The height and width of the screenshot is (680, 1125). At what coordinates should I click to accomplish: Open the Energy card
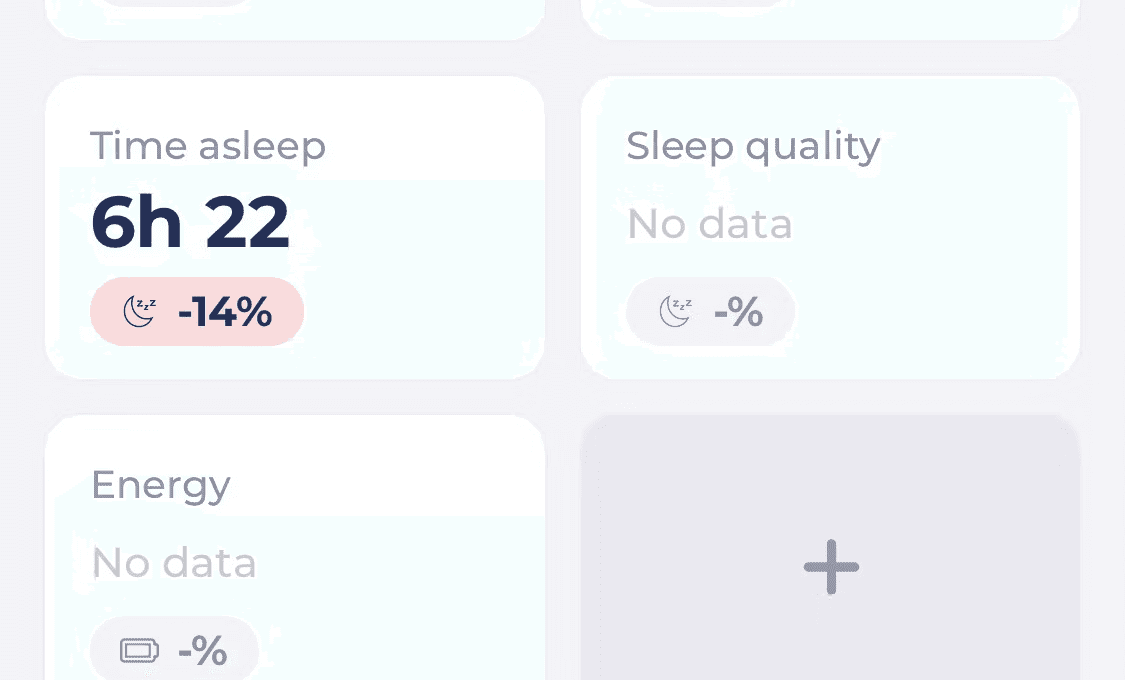click(295, 548)
